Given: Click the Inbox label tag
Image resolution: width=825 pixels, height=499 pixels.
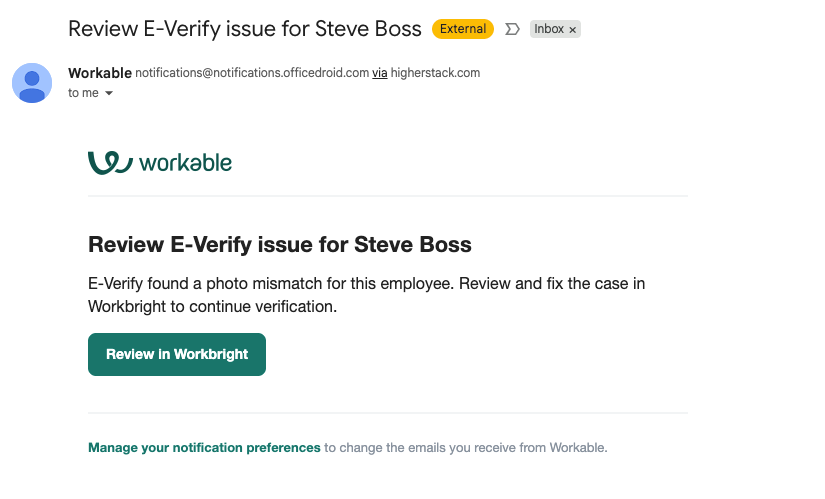Looking at the screenshot, I should pos(549,29).
